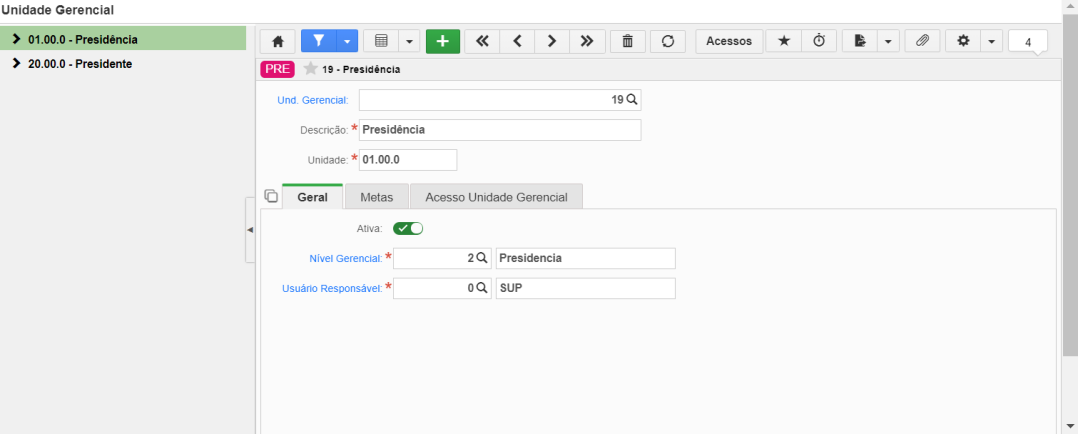The image size is (1079, 437).
Task: Click the home icon in toolbar
Action: point(277,41)
